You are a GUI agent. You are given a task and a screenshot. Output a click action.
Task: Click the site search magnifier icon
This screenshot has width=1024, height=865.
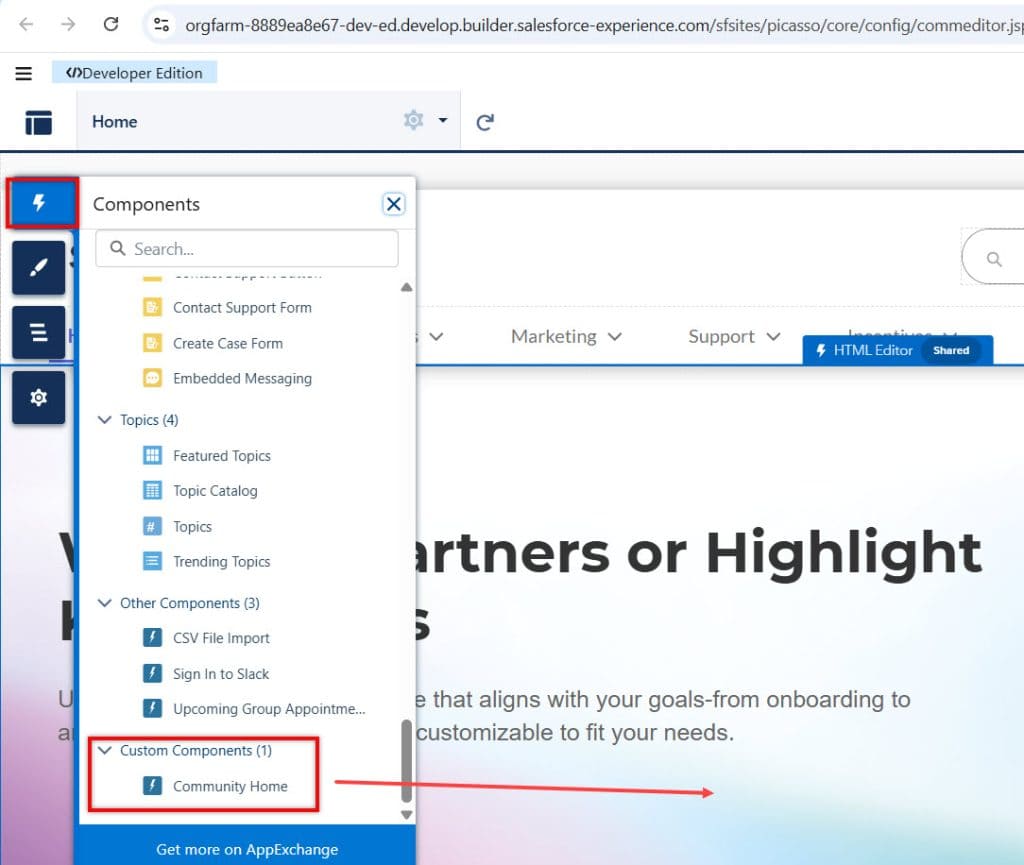(x=994, y=259)
